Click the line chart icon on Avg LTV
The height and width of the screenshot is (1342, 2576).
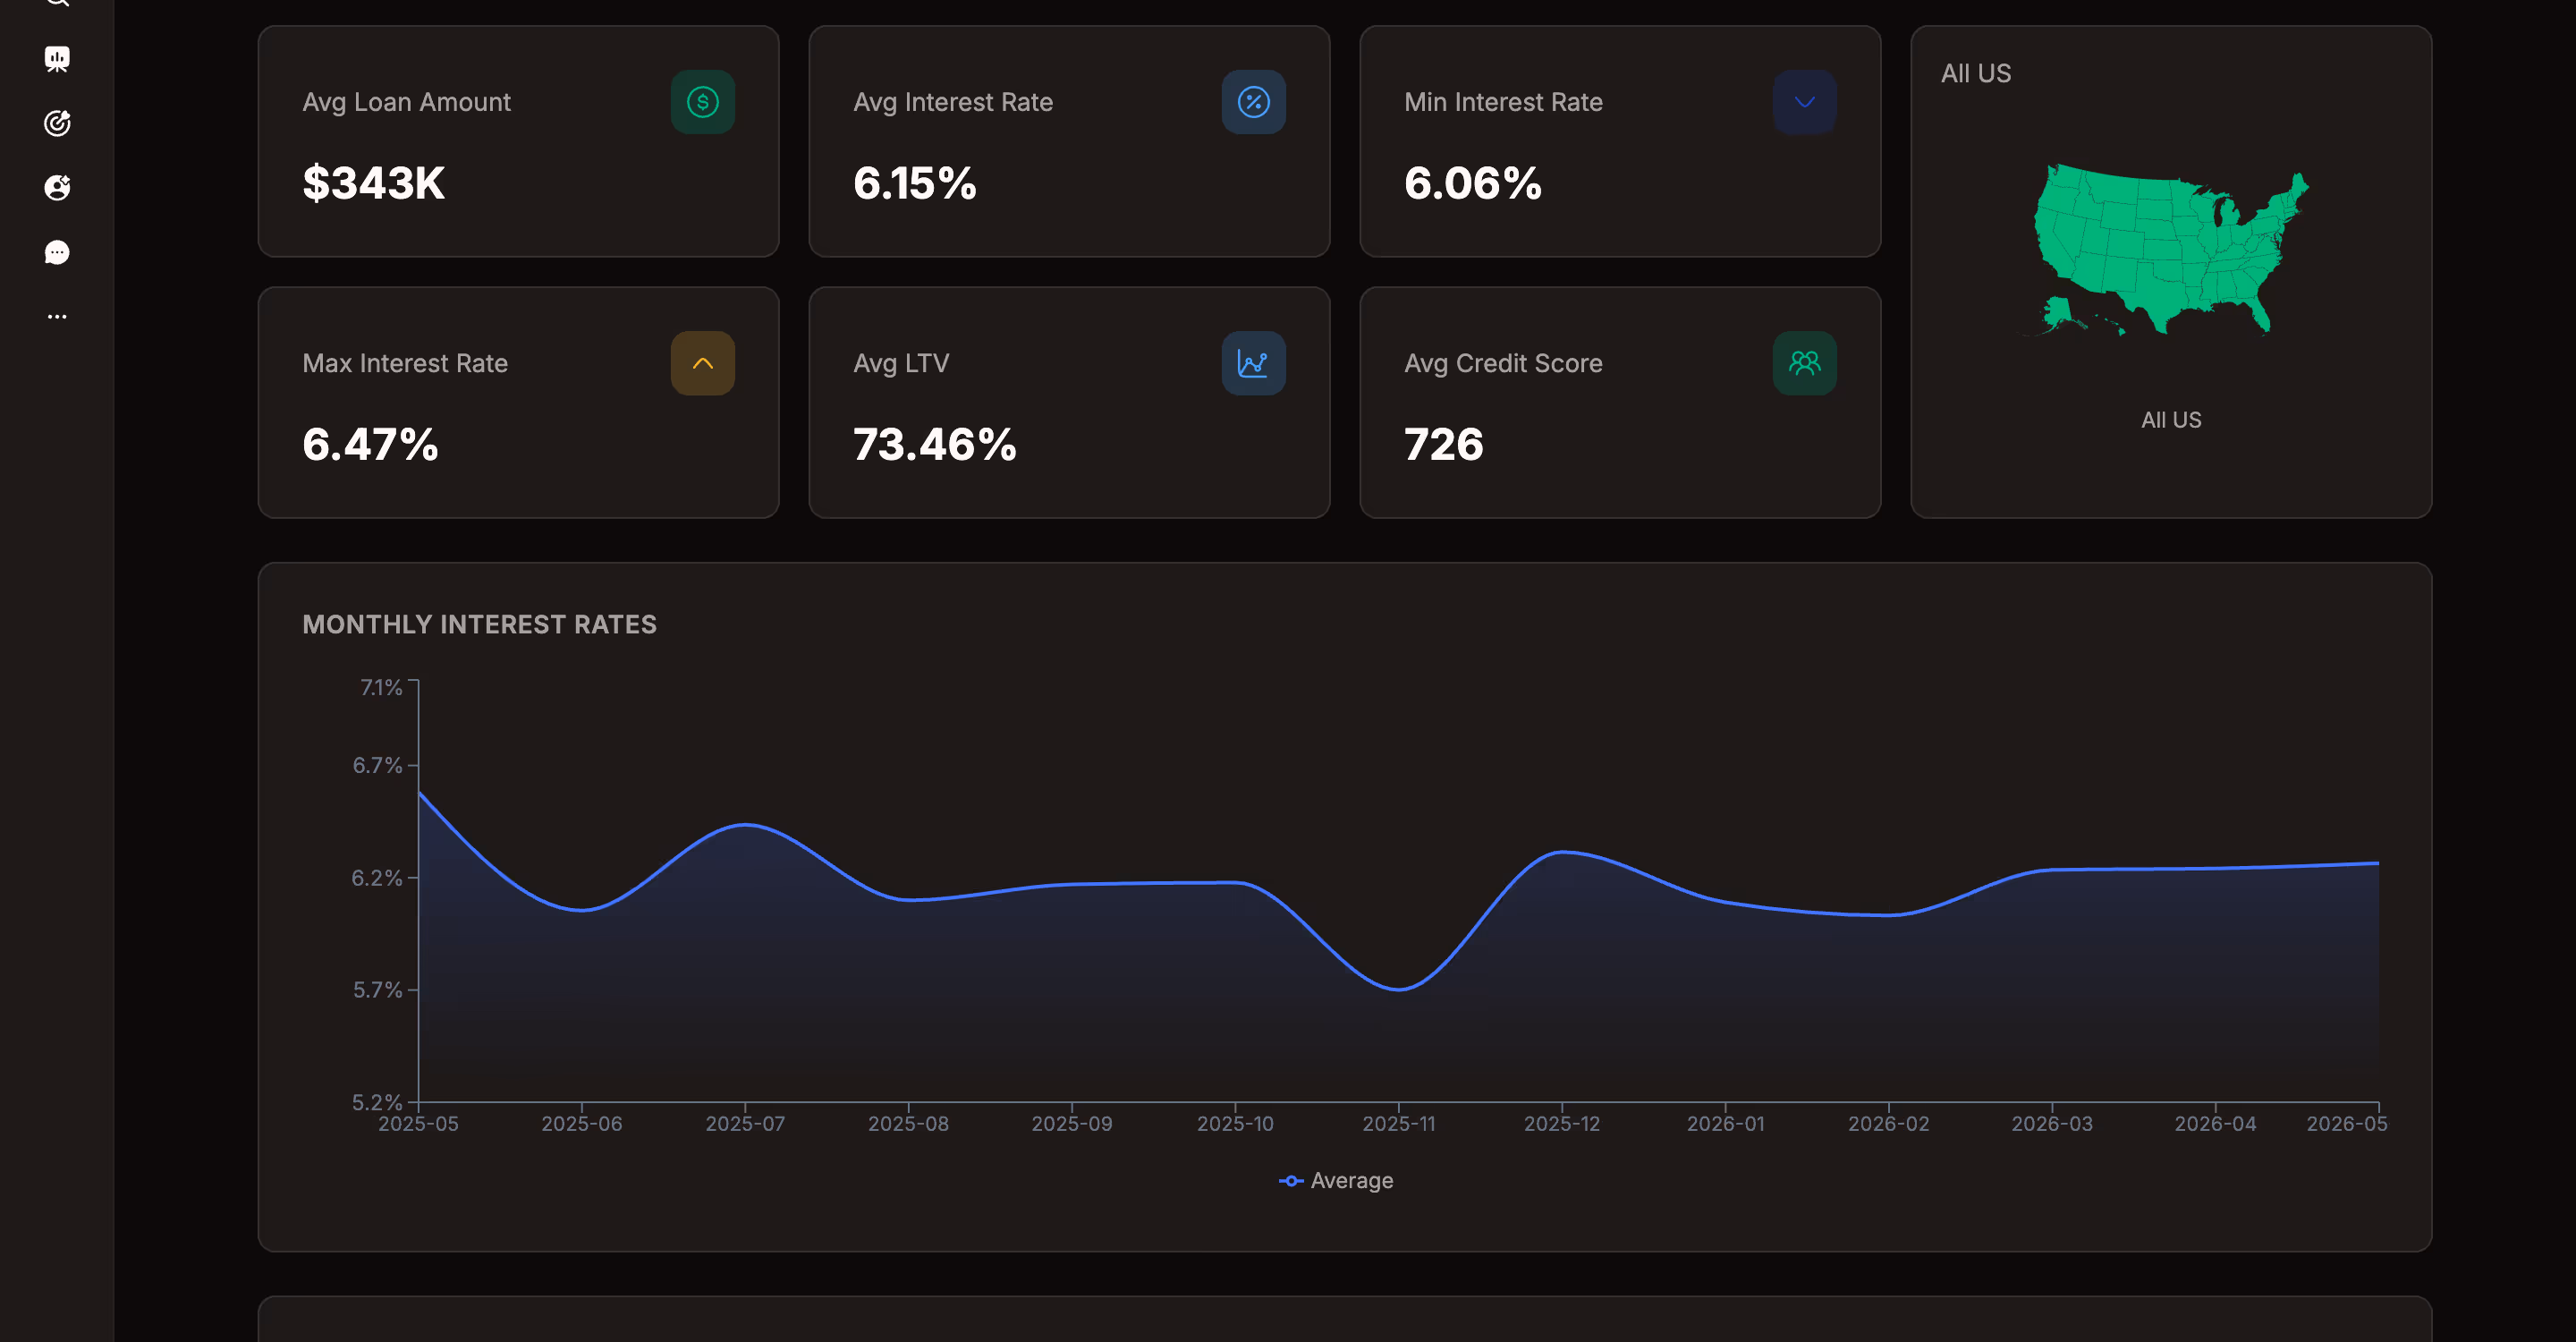[x=1254, y=363]
